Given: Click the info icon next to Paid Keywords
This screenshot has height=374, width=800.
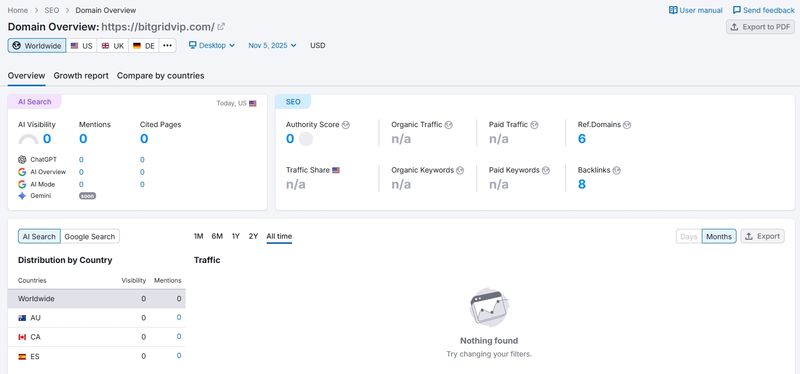Looking at the screenshot, I should pyautogui.click(x=545, y=170).
